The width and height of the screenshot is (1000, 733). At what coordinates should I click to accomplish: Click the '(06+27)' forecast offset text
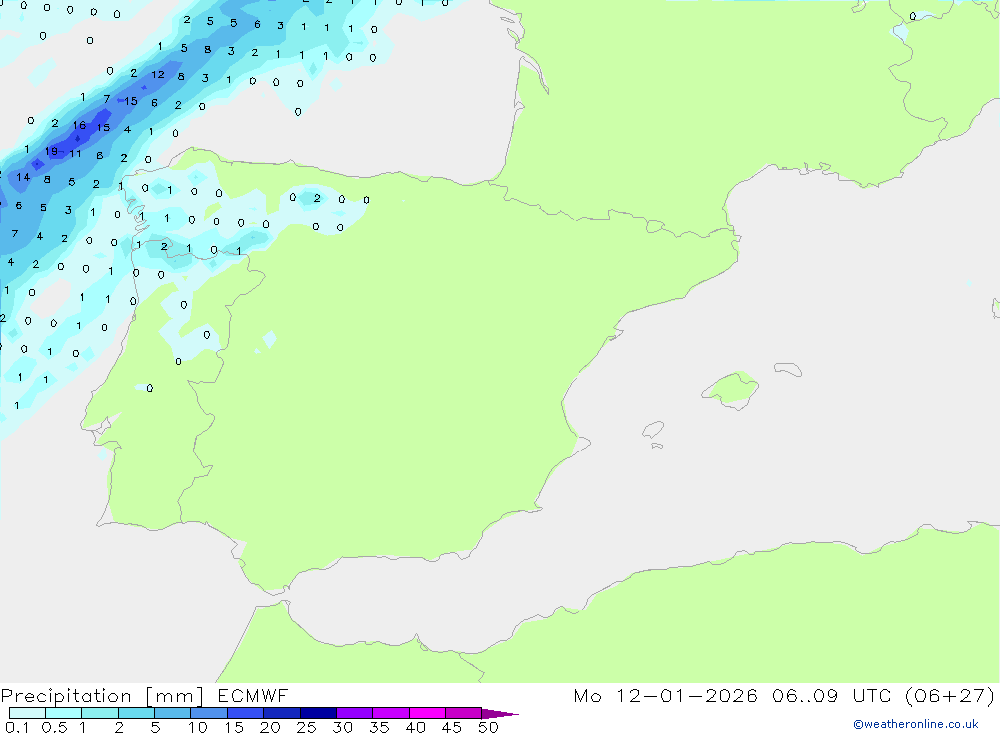click(950, 695)
